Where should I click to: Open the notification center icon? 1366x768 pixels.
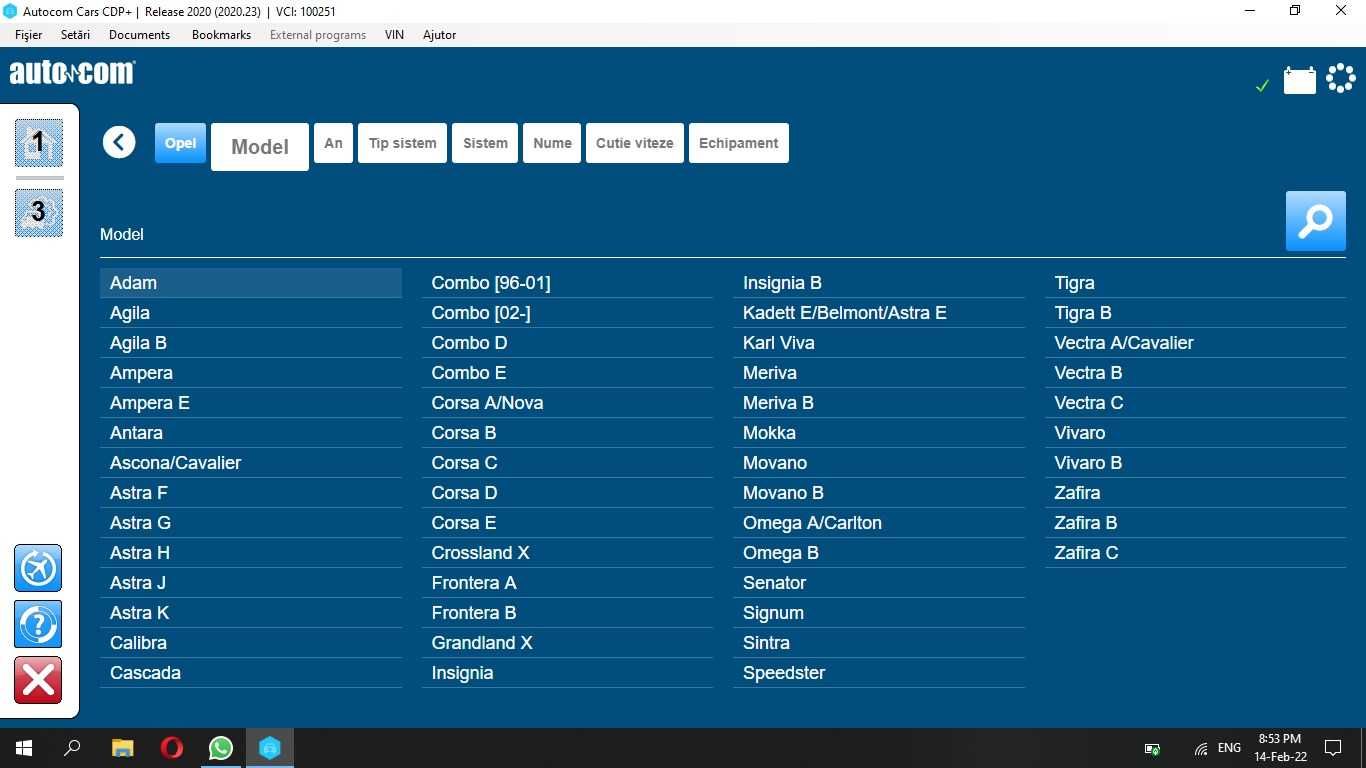click(1333, 748)
